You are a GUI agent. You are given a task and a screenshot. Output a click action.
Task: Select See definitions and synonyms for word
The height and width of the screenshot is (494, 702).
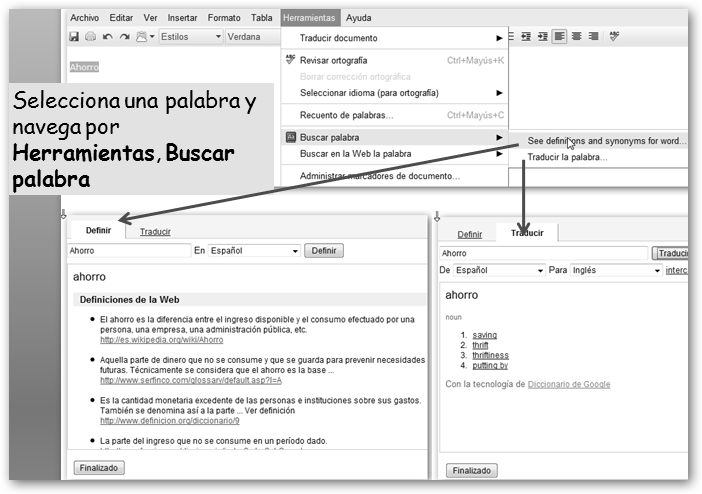pyautogui.click(x=606, y=141)
